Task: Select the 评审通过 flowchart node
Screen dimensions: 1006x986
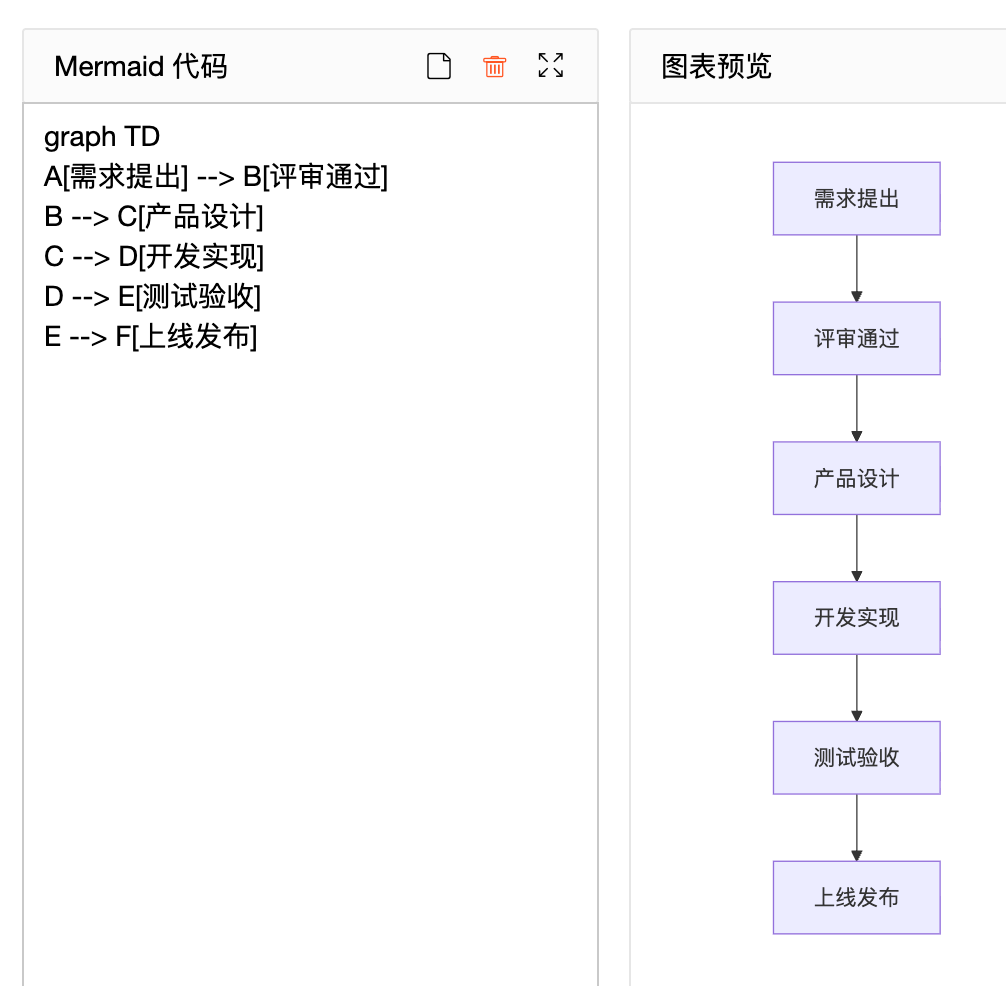Action: coord(856,339)
